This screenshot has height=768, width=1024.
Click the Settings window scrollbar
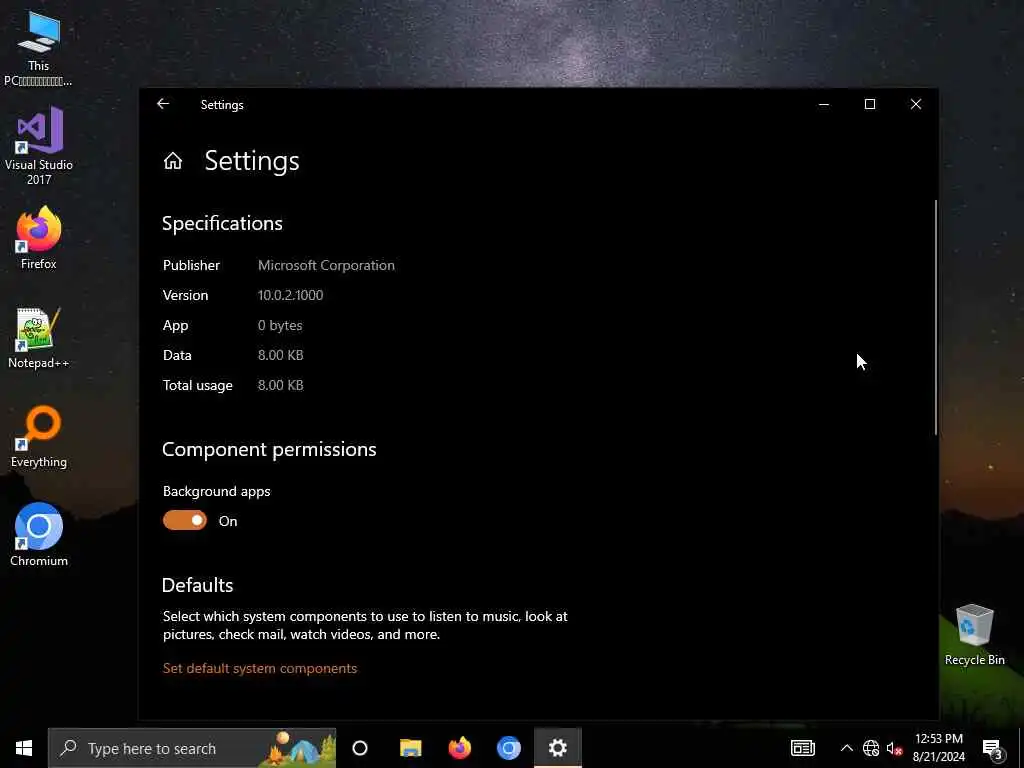point(935,317)
